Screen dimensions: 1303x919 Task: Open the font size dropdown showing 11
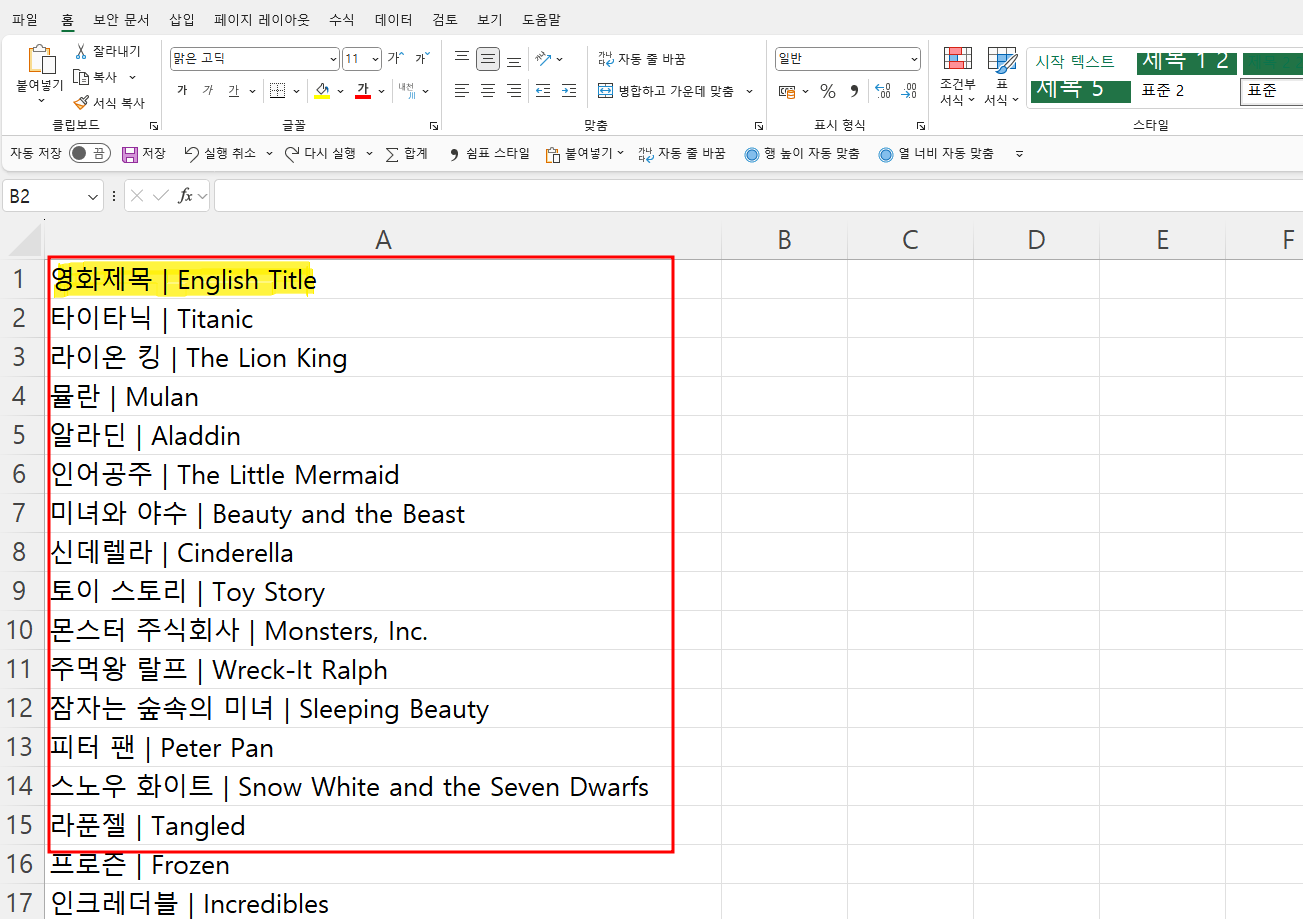375,59
